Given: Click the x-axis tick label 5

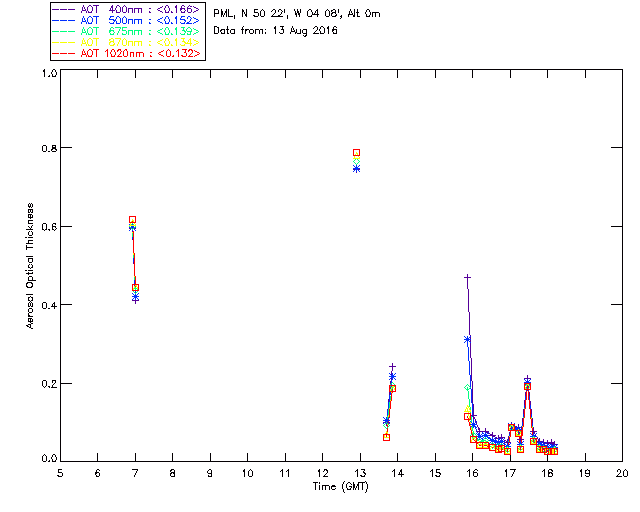Looking at the screenshot, I should pyautogui.click(x=60, y=473).
